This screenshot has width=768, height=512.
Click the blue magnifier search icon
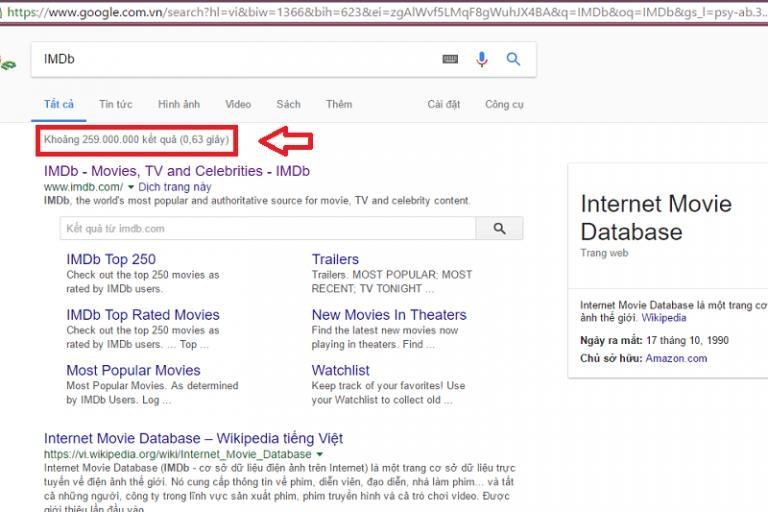pos(513,60)
